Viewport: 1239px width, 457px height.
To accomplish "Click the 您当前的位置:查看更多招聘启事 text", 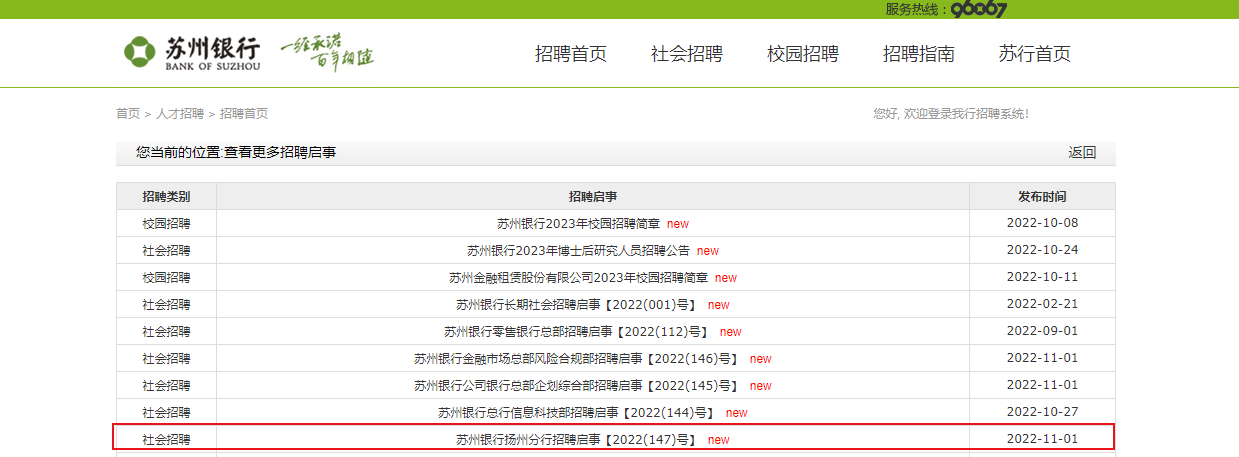I will [236, 153].
